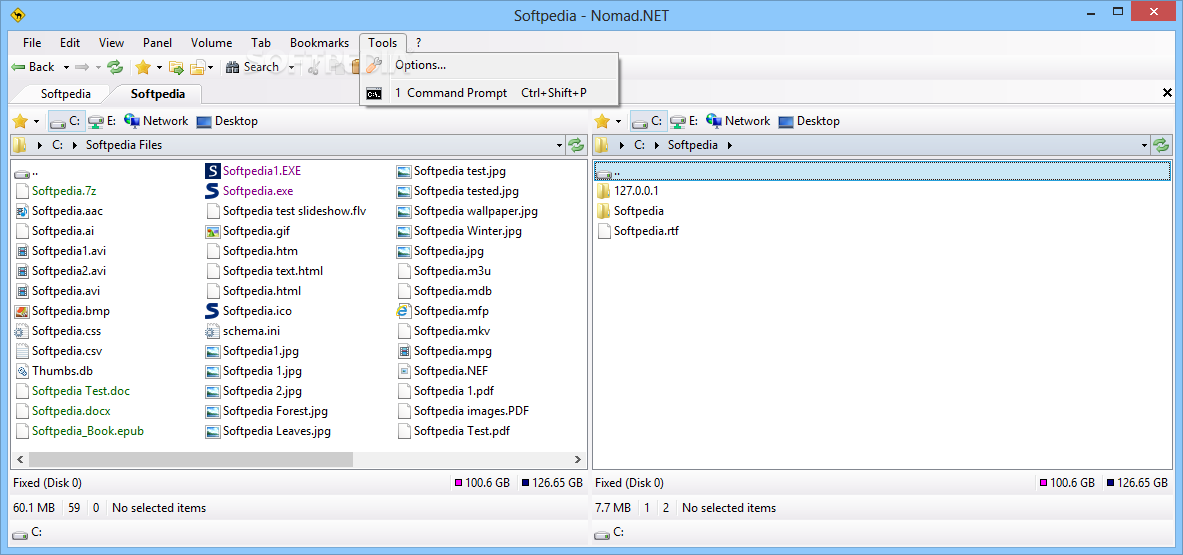Open the left panel path history dropdown
Image resolution: width=1183 pixels, height=555 pixels.
(559, 145)
